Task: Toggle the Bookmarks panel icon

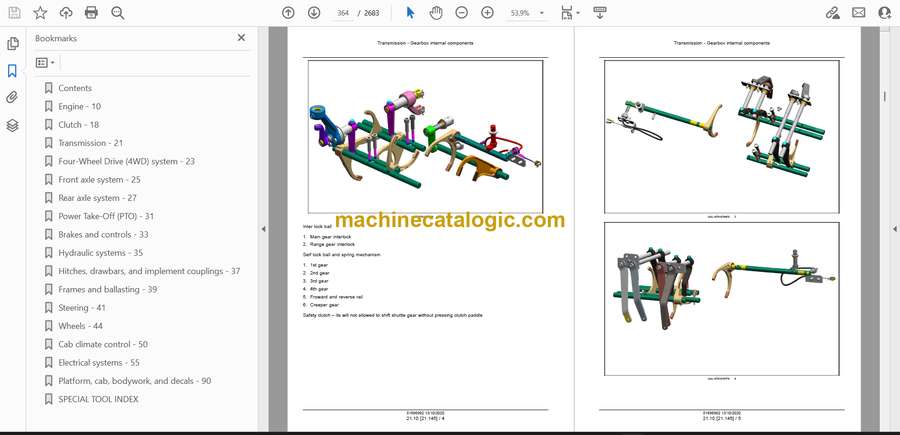Action: (12, 71)
